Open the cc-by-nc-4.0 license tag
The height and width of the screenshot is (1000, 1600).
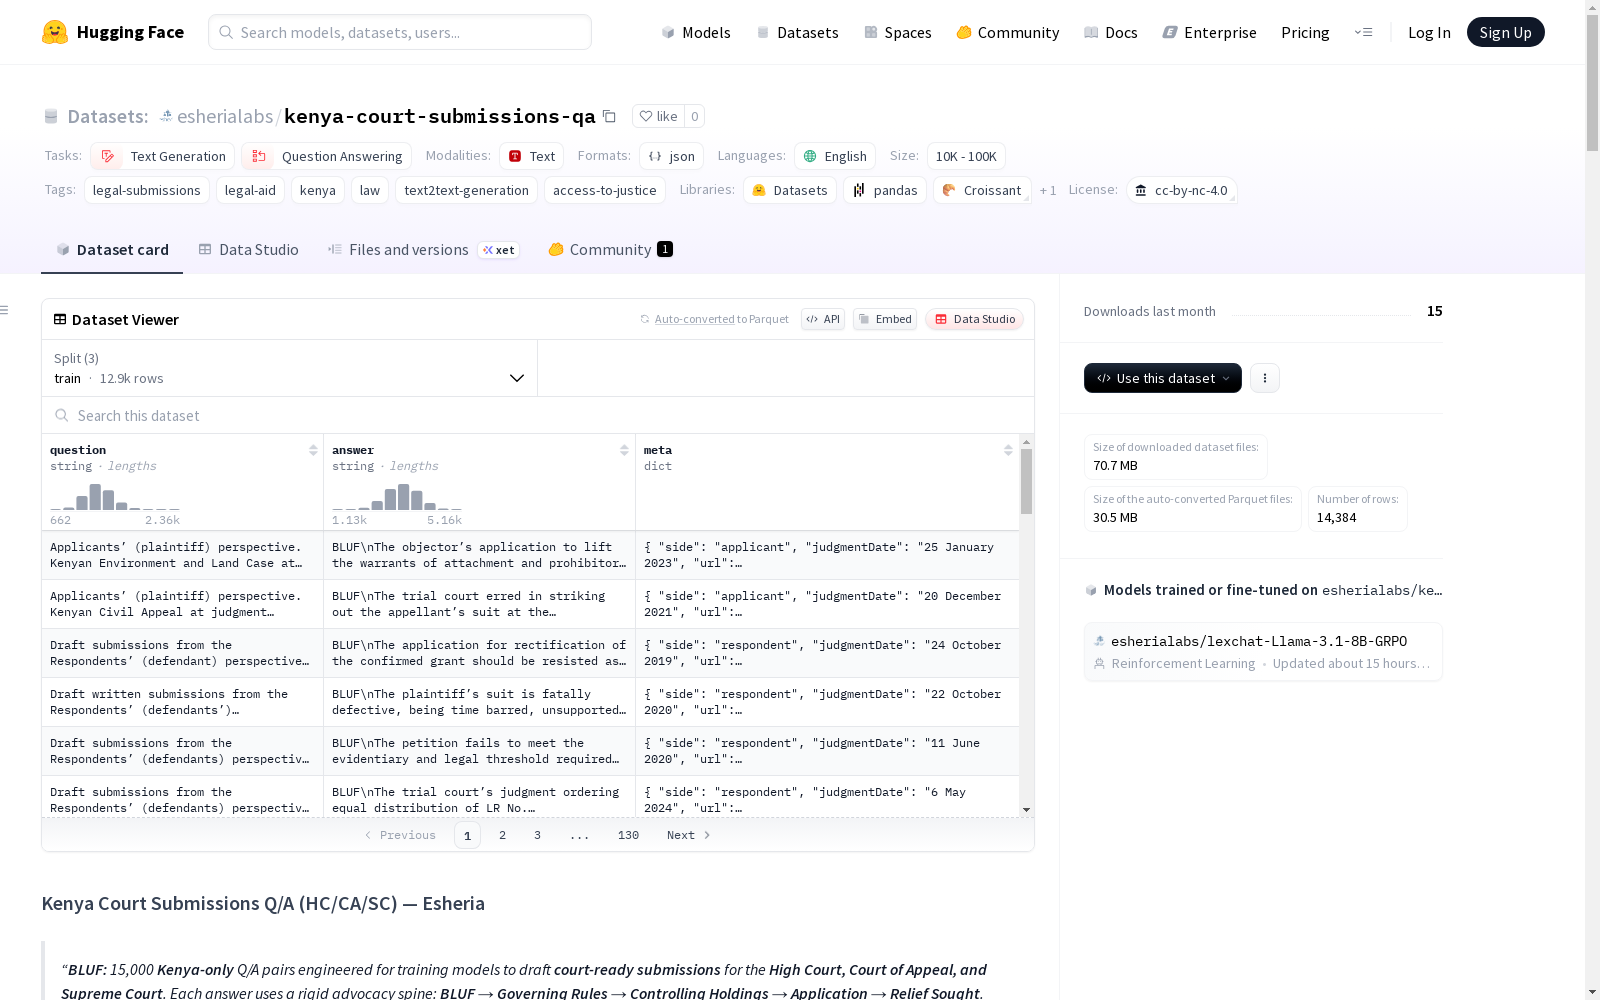point(1182,190)
